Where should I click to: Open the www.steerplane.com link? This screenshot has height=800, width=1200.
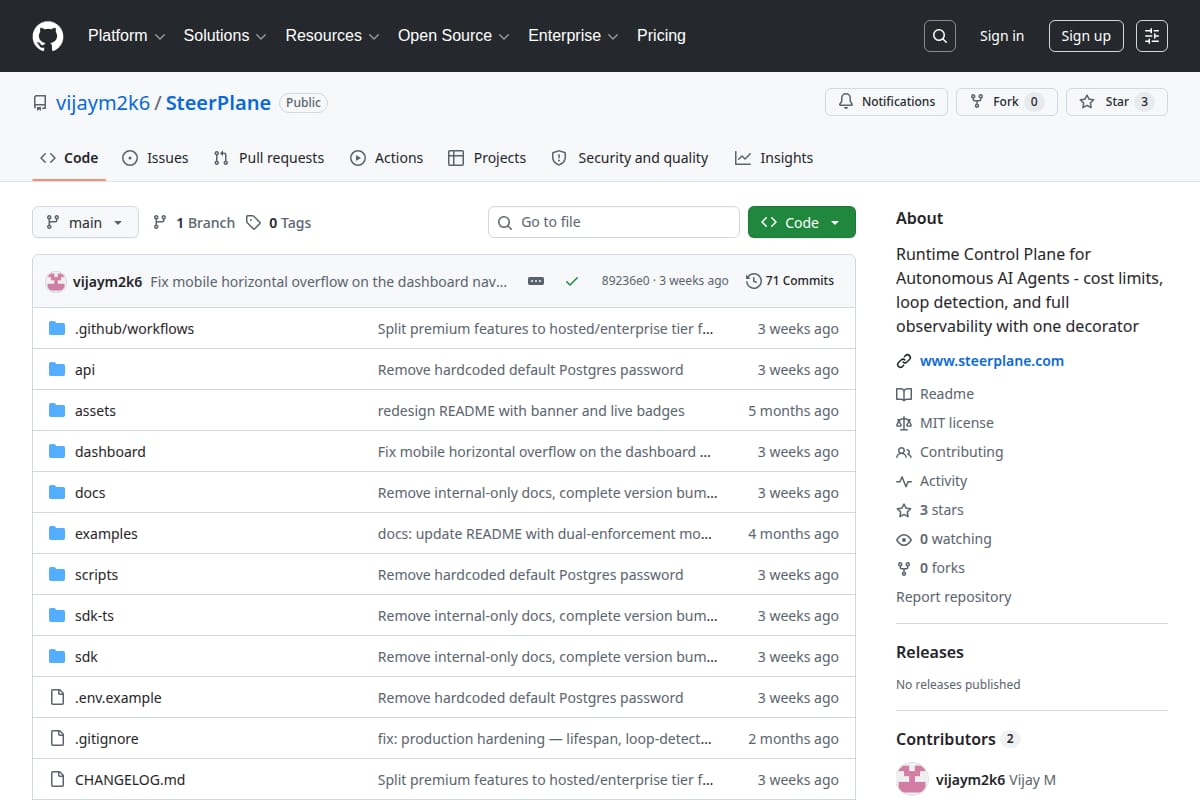992,361
